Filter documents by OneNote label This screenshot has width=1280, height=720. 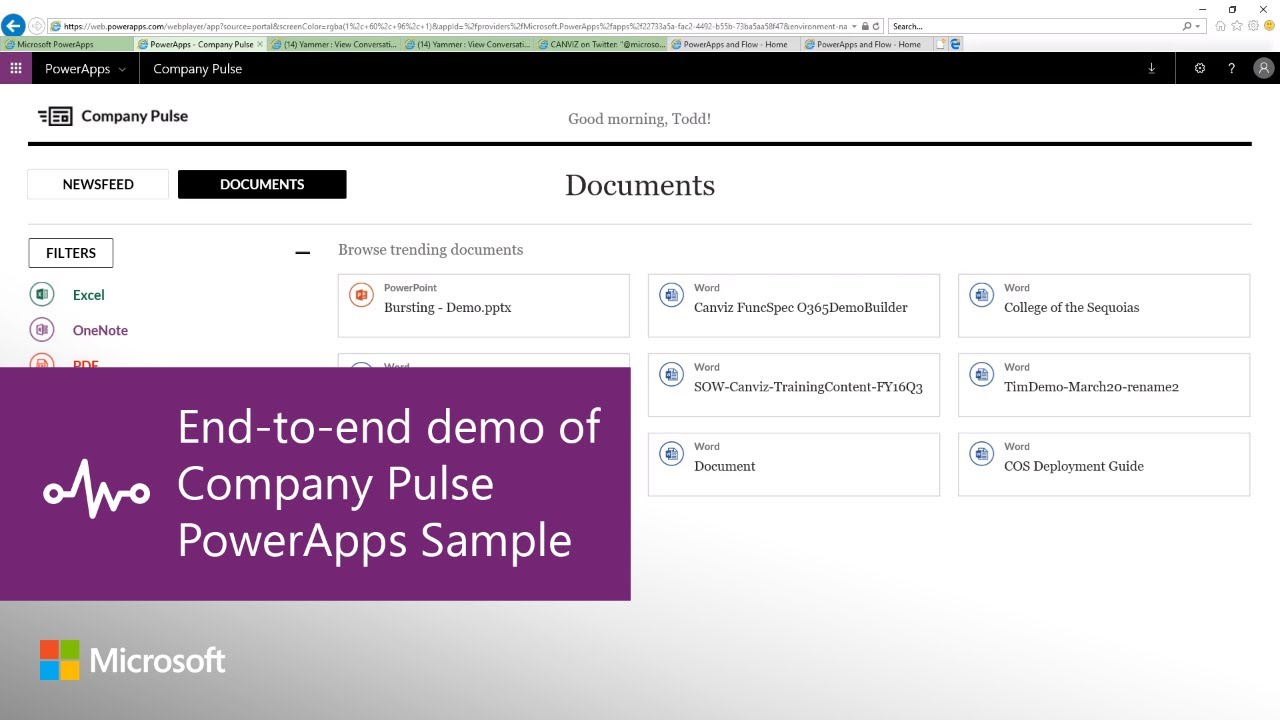point(100,330)
